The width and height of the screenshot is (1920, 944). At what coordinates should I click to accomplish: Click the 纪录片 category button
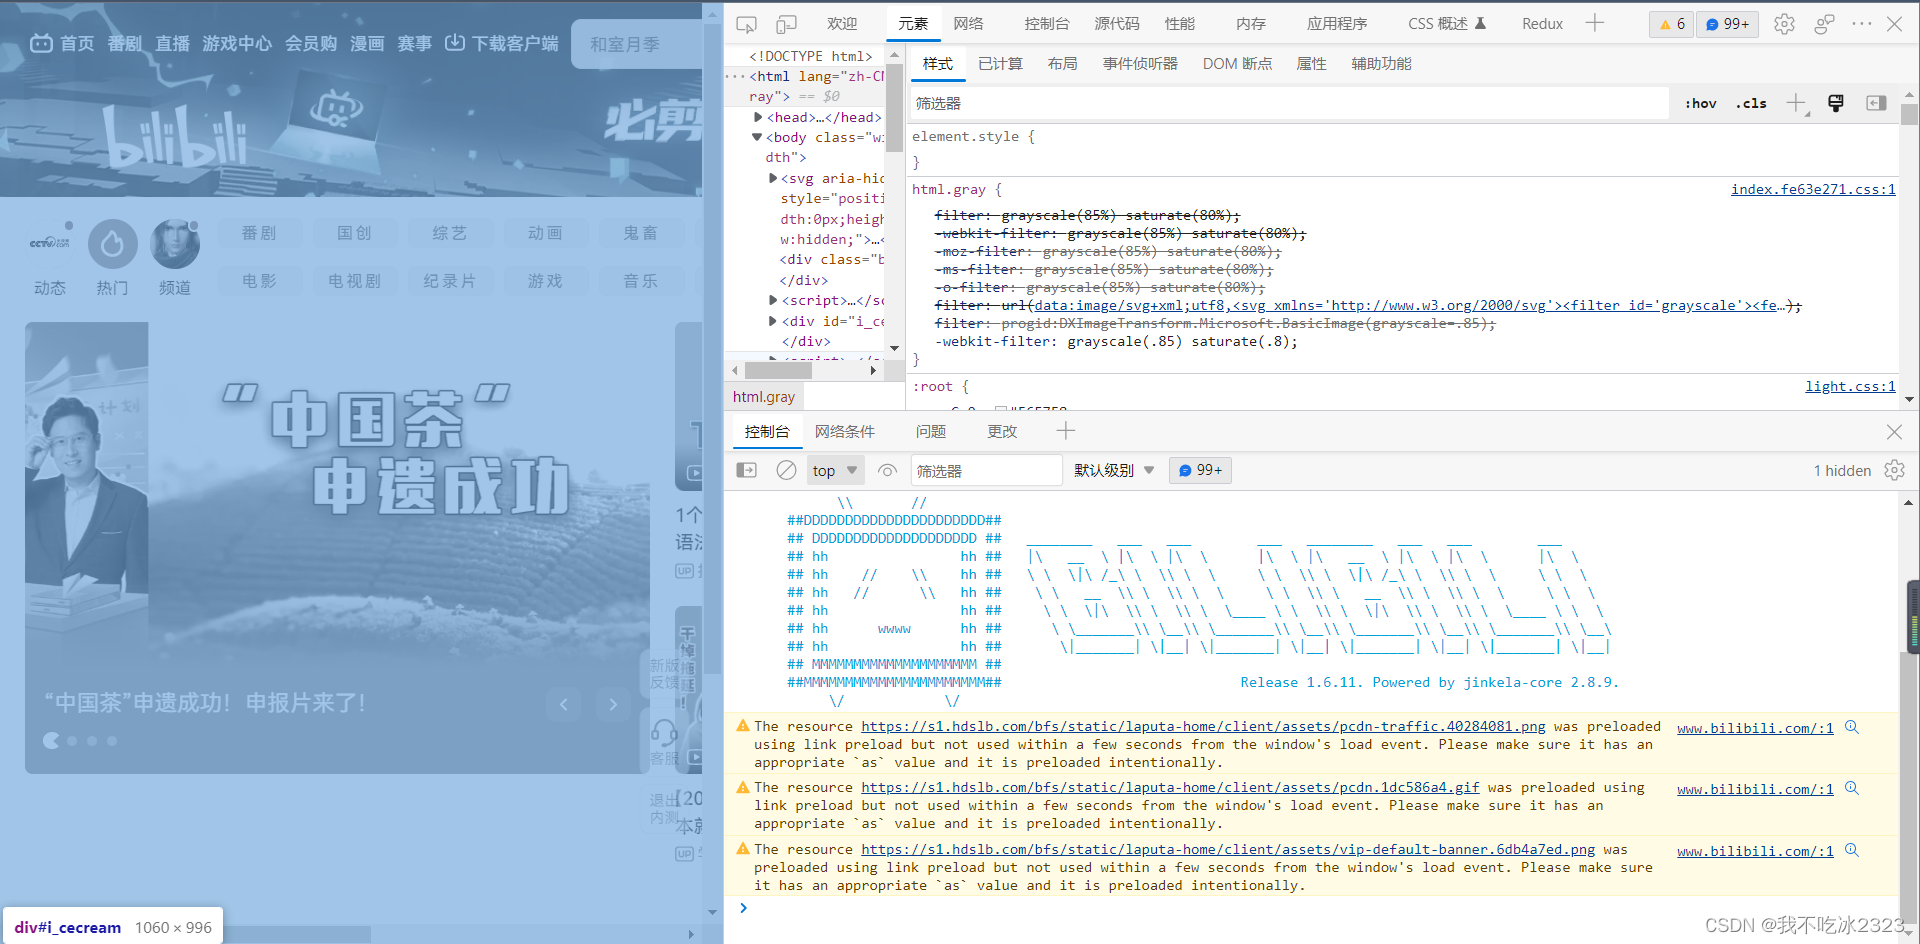(449, 281)
